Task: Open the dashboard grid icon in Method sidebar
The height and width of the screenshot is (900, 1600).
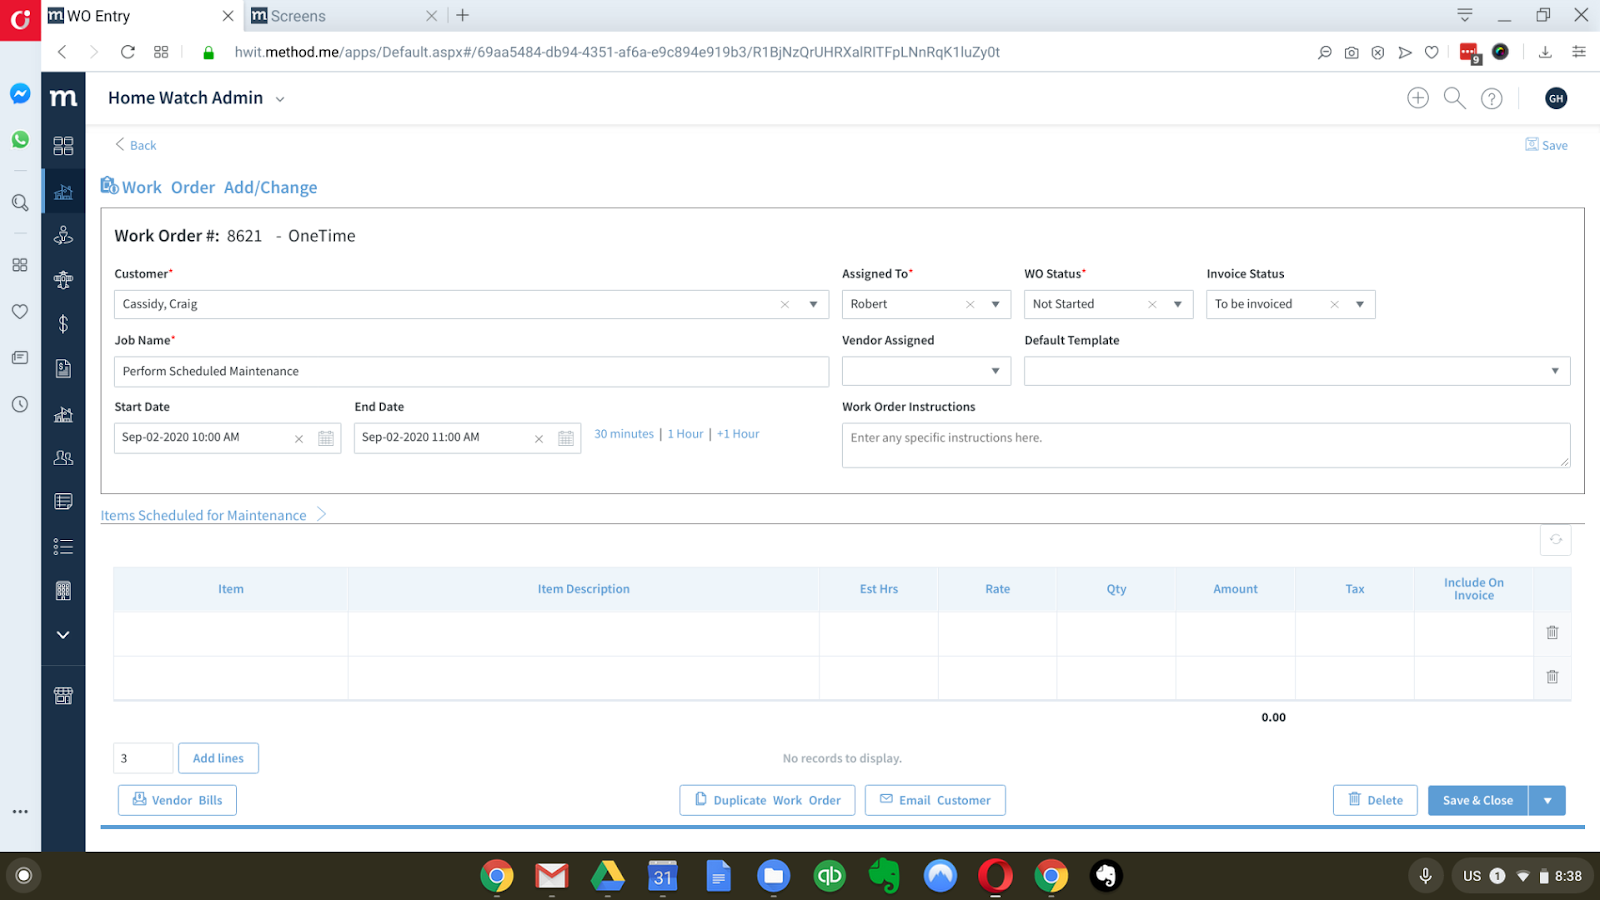Action: (63, 146)
